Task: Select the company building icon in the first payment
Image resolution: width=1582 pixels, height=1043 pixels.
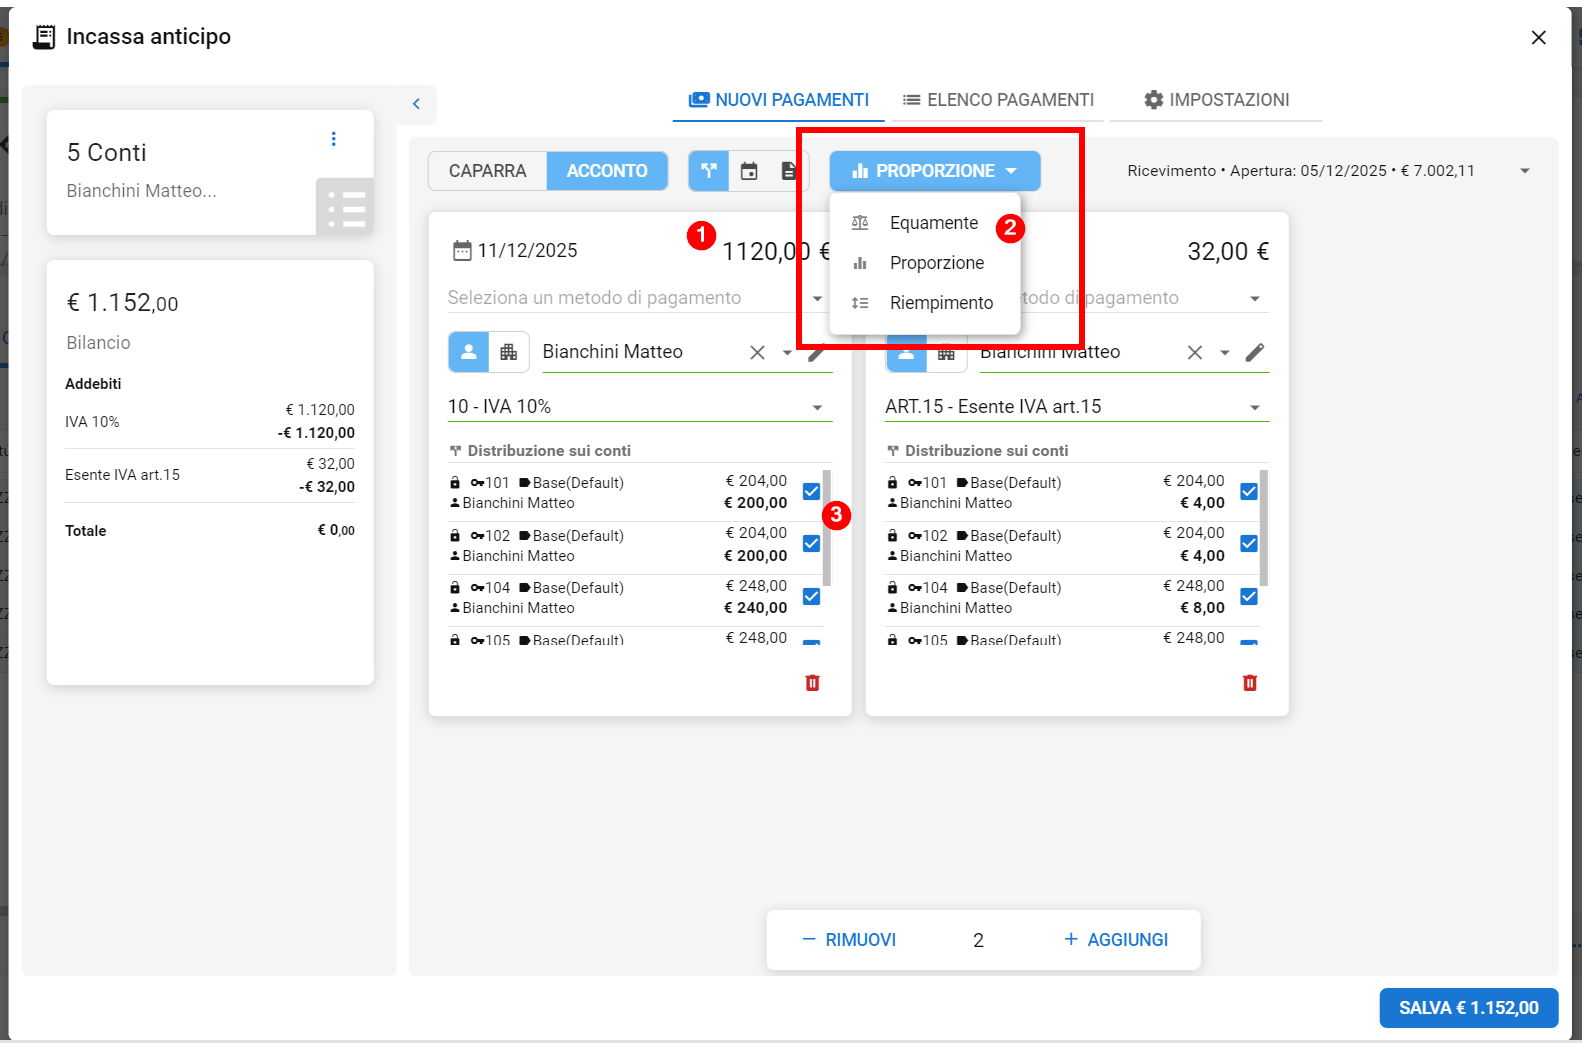Action: 509,352
